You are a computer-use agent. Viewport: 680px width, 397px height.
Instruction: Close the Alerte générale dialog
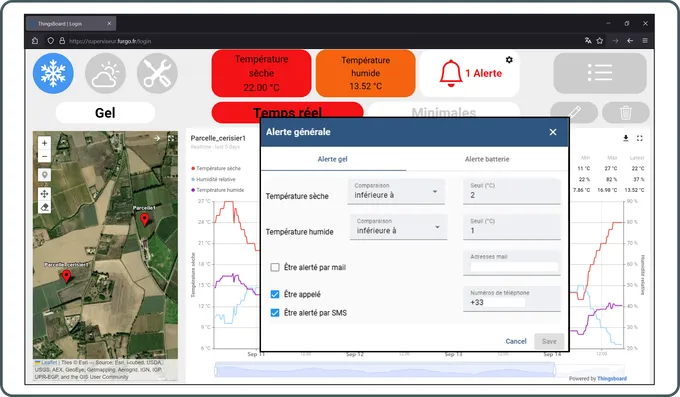click(x=553, y=132)
